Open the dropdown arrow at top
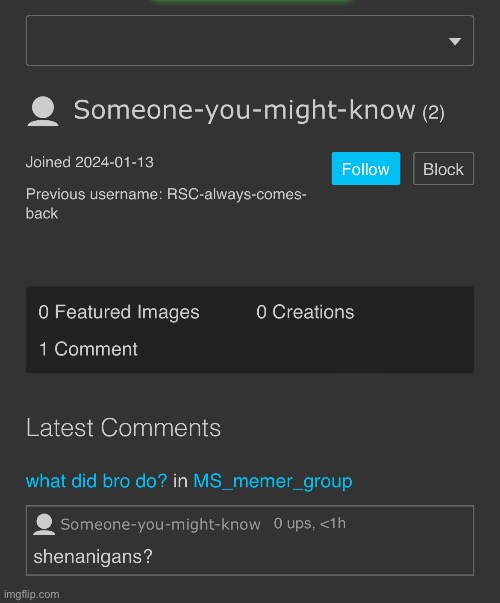This screenshot has height=603, width=500. pyautogui.click(x=455, y=41)
